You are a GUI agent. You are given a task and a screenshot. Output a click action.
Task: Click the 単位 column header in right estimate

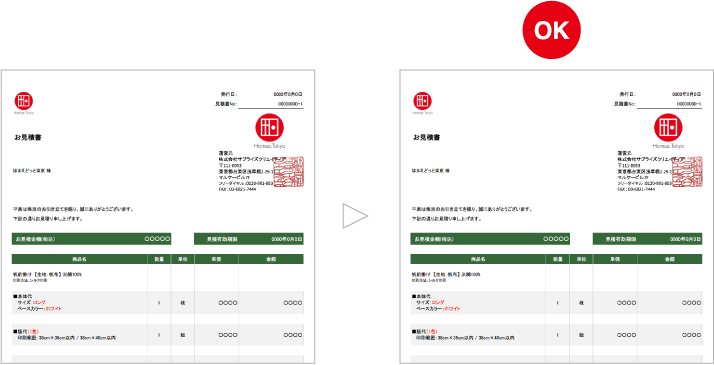point(581,259)
